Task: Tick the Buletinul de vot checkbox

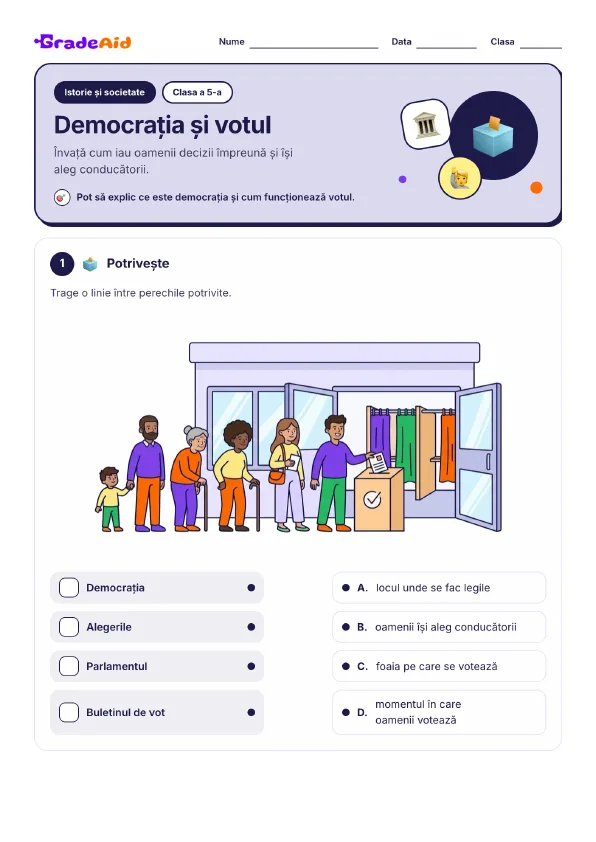Action: (69, 713)
